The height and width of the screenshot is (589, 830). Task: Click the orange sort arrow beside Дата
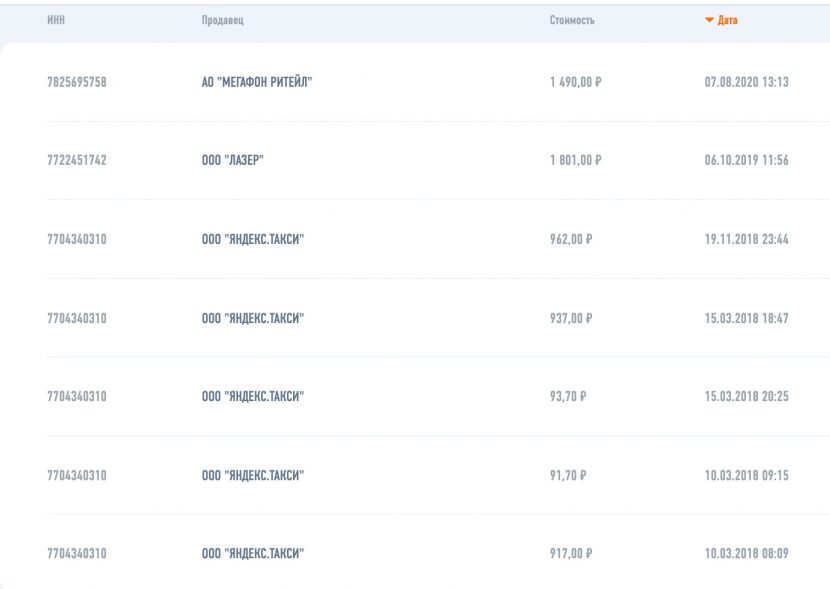(x=710, y=21)
